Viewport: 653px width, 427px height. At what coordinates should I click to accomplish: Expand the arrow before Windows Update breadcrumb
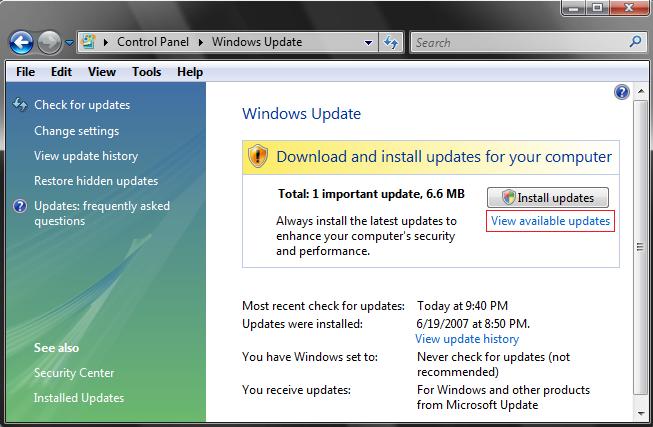[201, 42]
